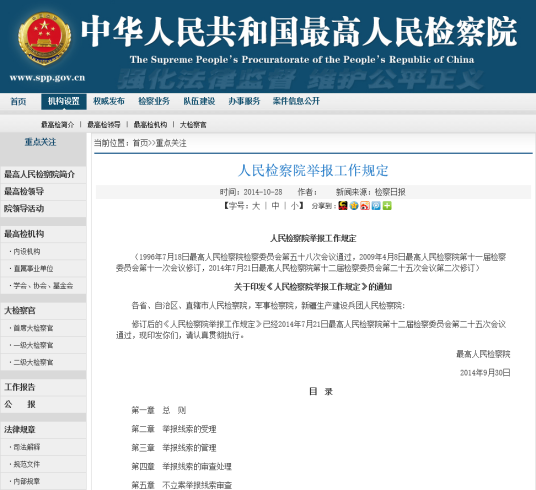The height and width of the screenshot is (490, 536).
Task: Open 公 报 in sidebar
Action: (x=43, y=404)
